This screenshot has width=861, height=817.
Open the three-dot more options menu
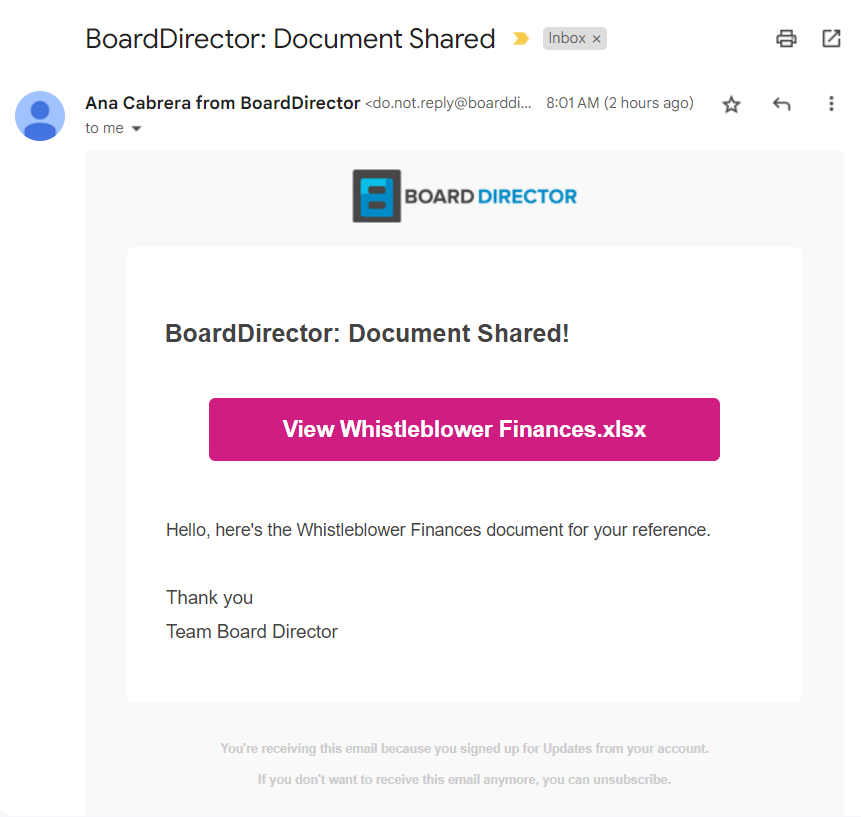[x=831, y=104]
